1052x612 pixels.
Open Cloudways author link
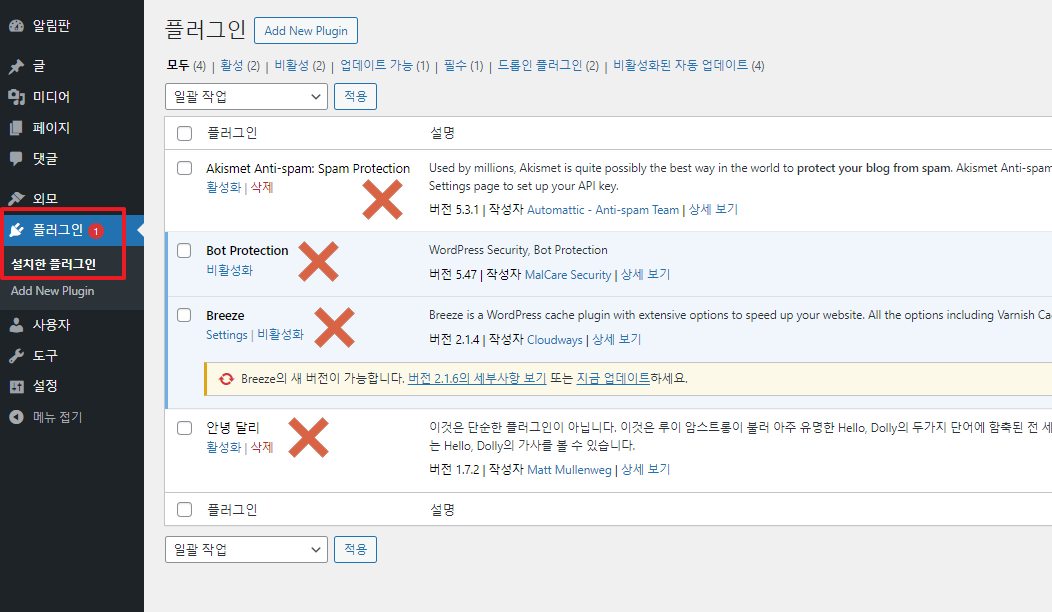(555, 340)
